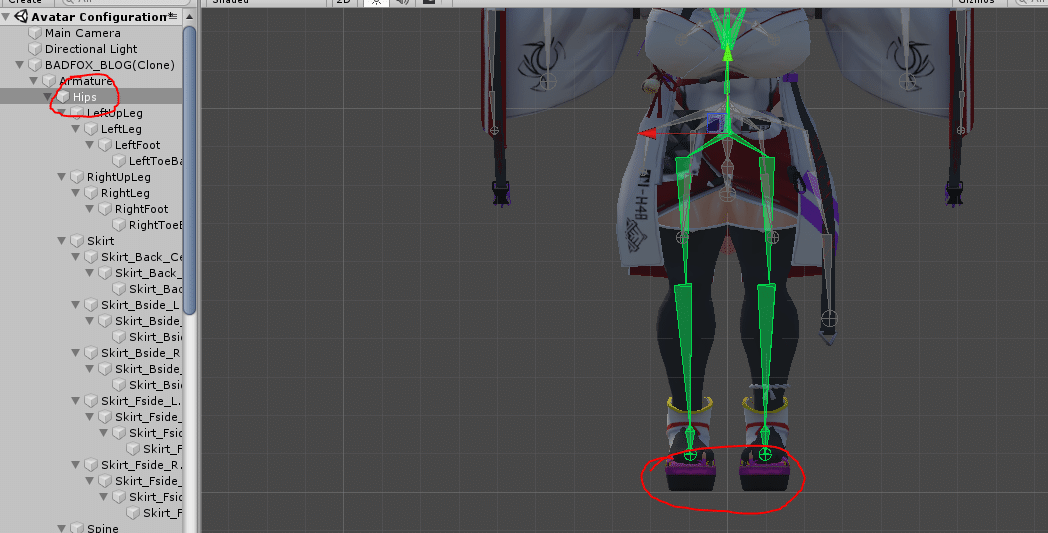The height and width of the screenshot is (533, 1048).
Task: Click the hierarchy vertical scrollbar thumb
Action: pos(190,170)
